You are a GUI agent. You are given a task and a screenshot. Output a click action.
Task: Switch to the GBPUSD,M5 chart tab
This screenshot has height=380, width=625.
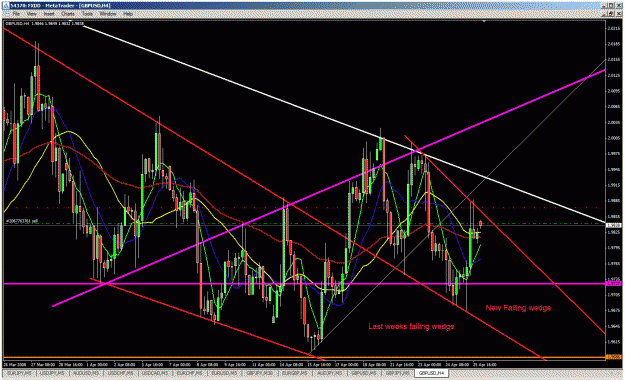coord(364,373)
